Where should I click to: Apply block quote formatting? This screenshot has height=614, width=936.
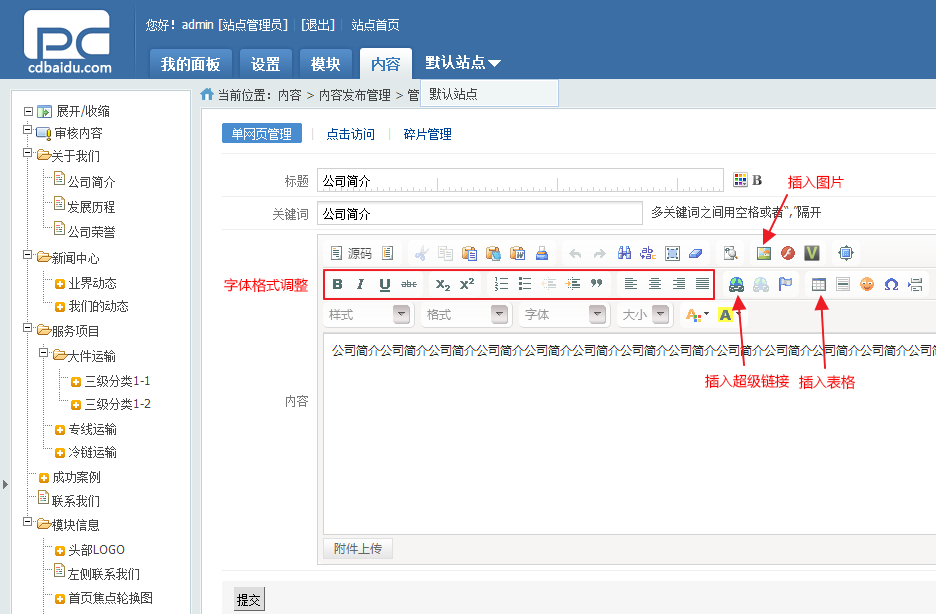pyautogui.click(x=596, y=284)
